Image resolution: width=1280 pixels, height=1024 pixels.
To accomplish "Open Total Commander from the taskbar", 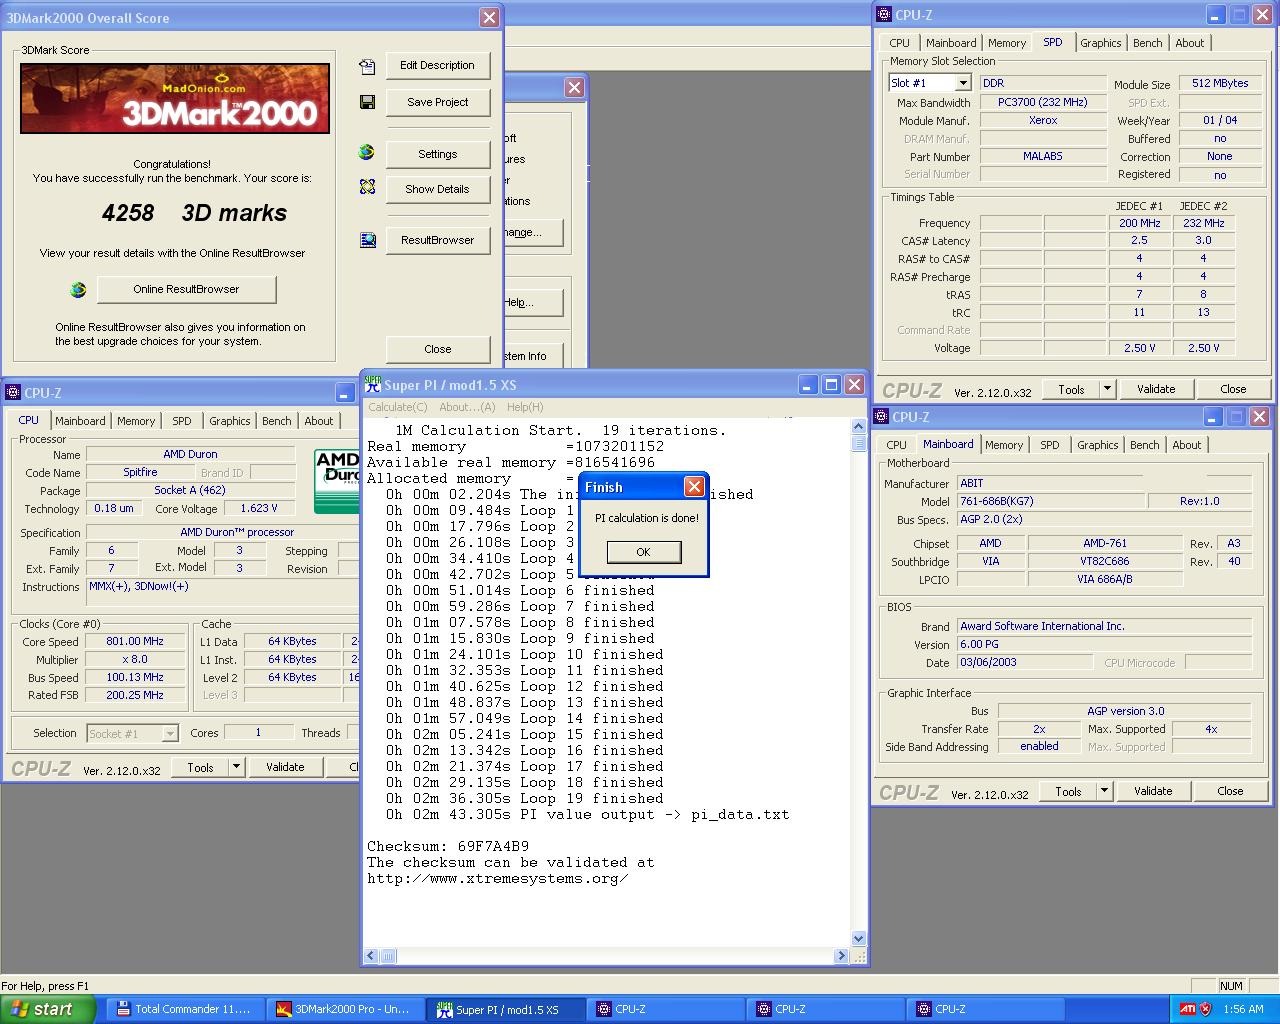I will [184, 1009].
